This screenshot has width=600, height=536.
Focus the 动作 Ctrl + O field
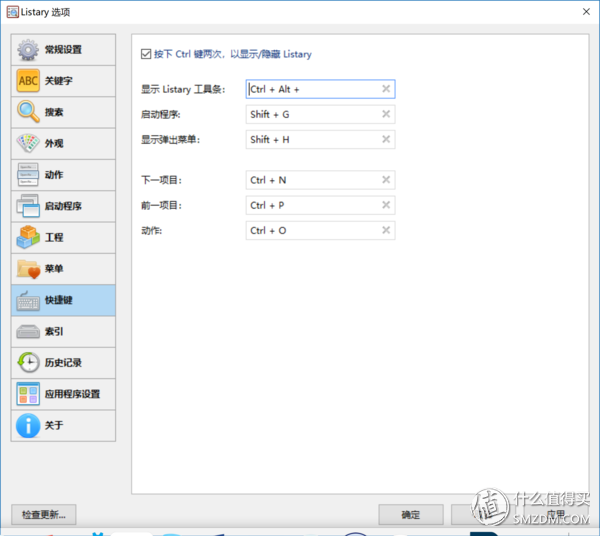click(320, 230)
